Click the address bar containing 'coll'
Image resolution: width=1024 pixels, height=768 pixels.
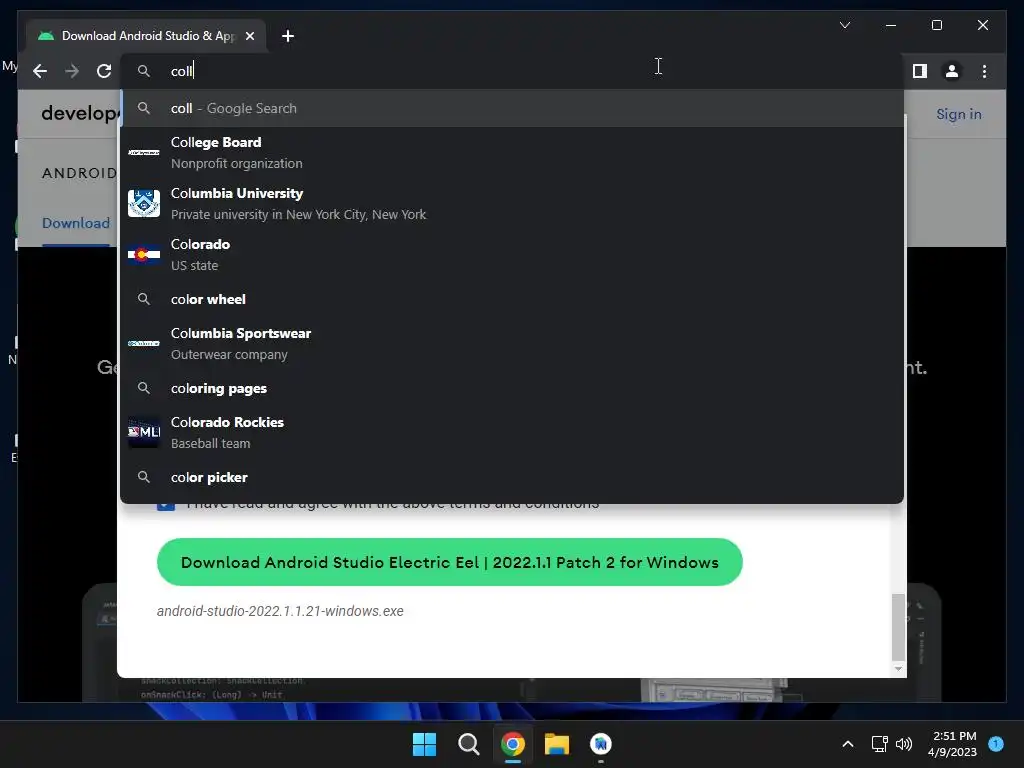pyautogui.click(x=513, y=71)
